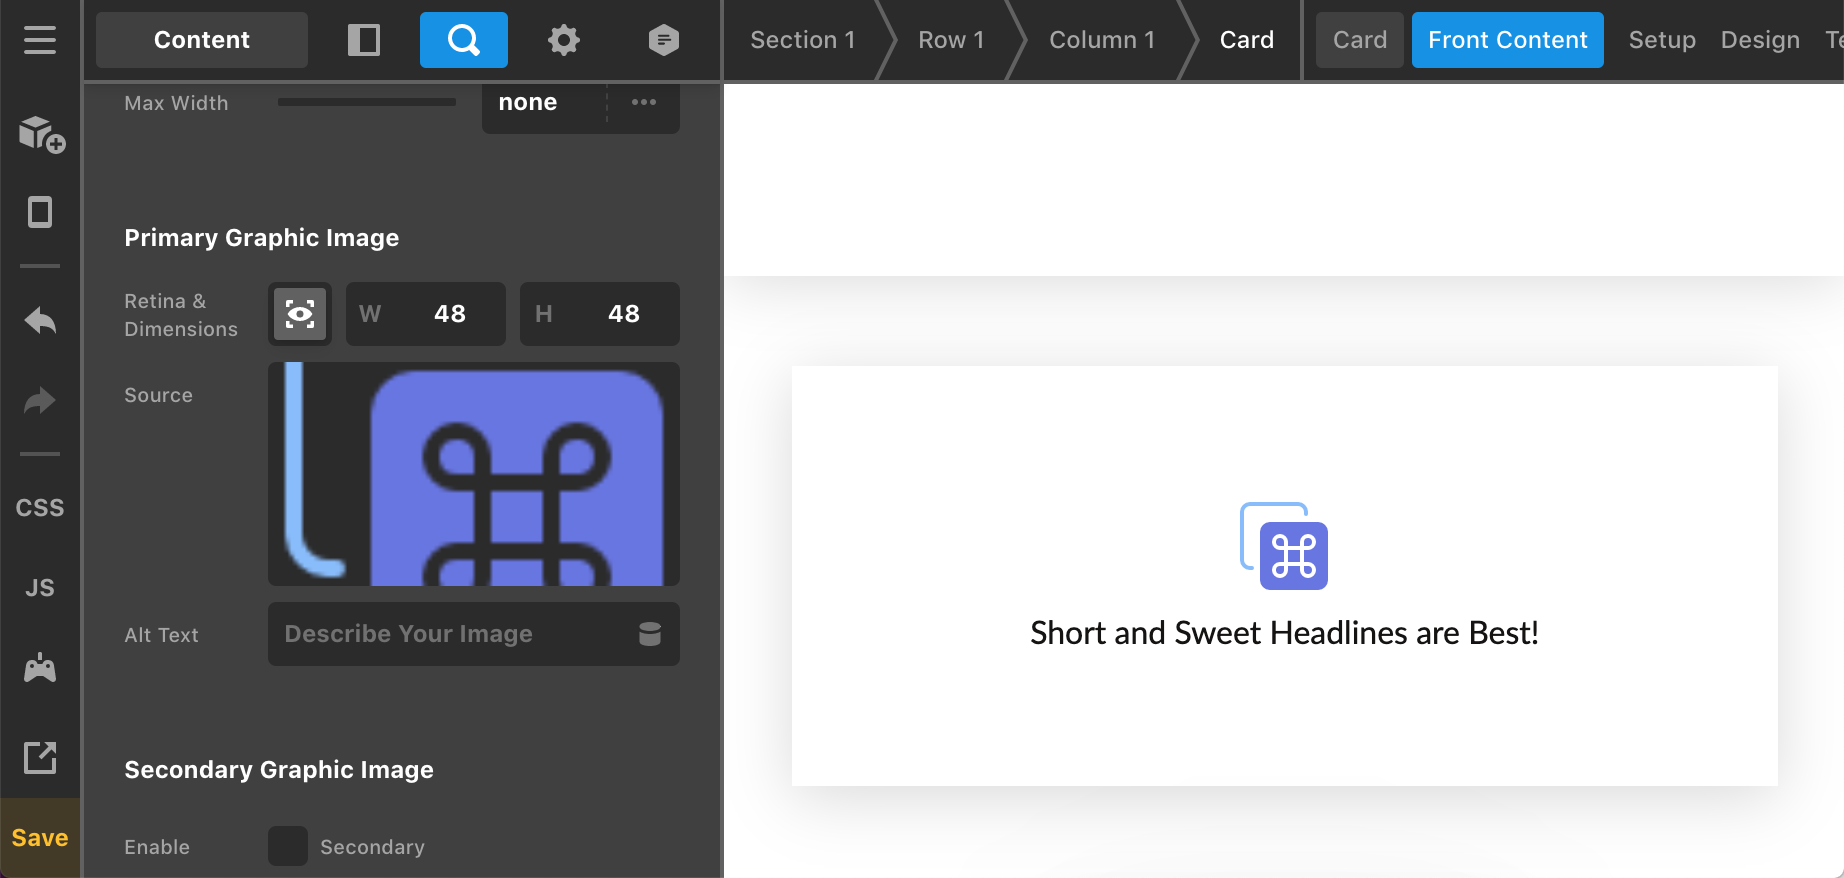
Task: Open the add elements library icon
Action: pos(41,134)
